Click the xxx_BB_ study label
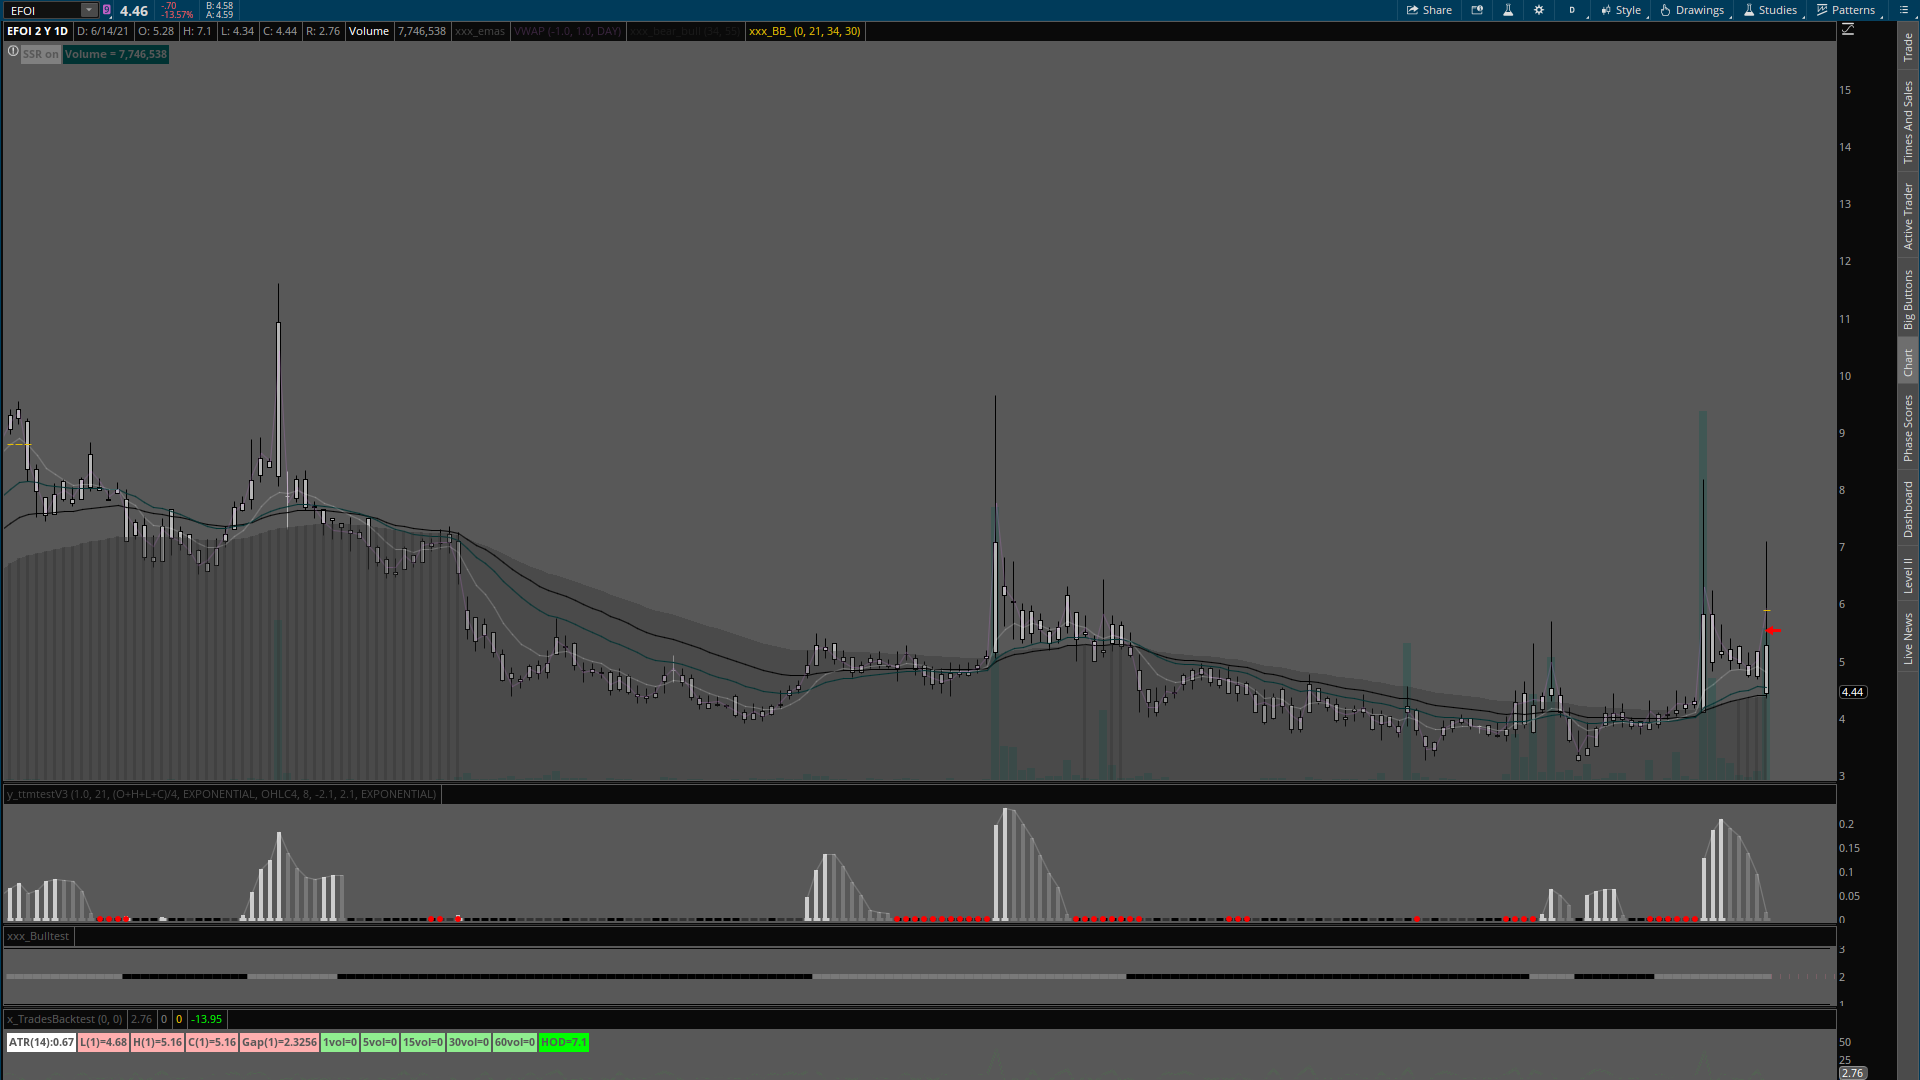The image size is (1920, 1080). tap(804, 31)
